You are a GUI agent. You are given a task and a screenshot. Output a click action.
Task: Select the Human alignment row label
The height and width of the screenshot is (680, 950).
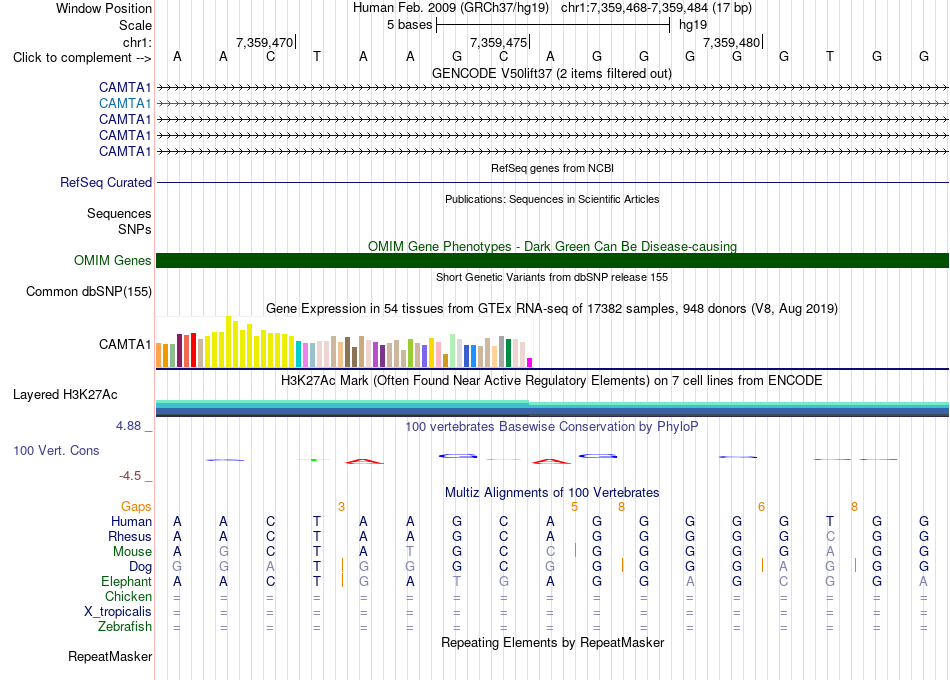131,522
